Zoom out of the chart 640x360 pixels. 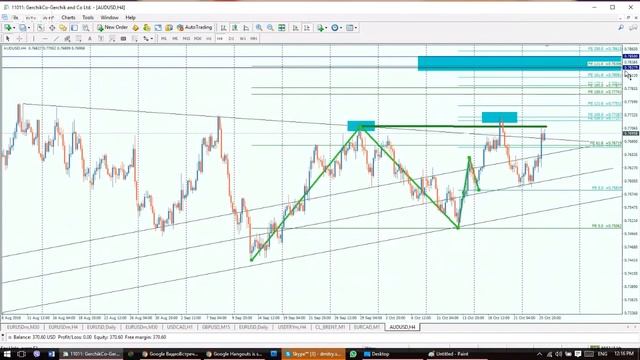coord(270,28)
